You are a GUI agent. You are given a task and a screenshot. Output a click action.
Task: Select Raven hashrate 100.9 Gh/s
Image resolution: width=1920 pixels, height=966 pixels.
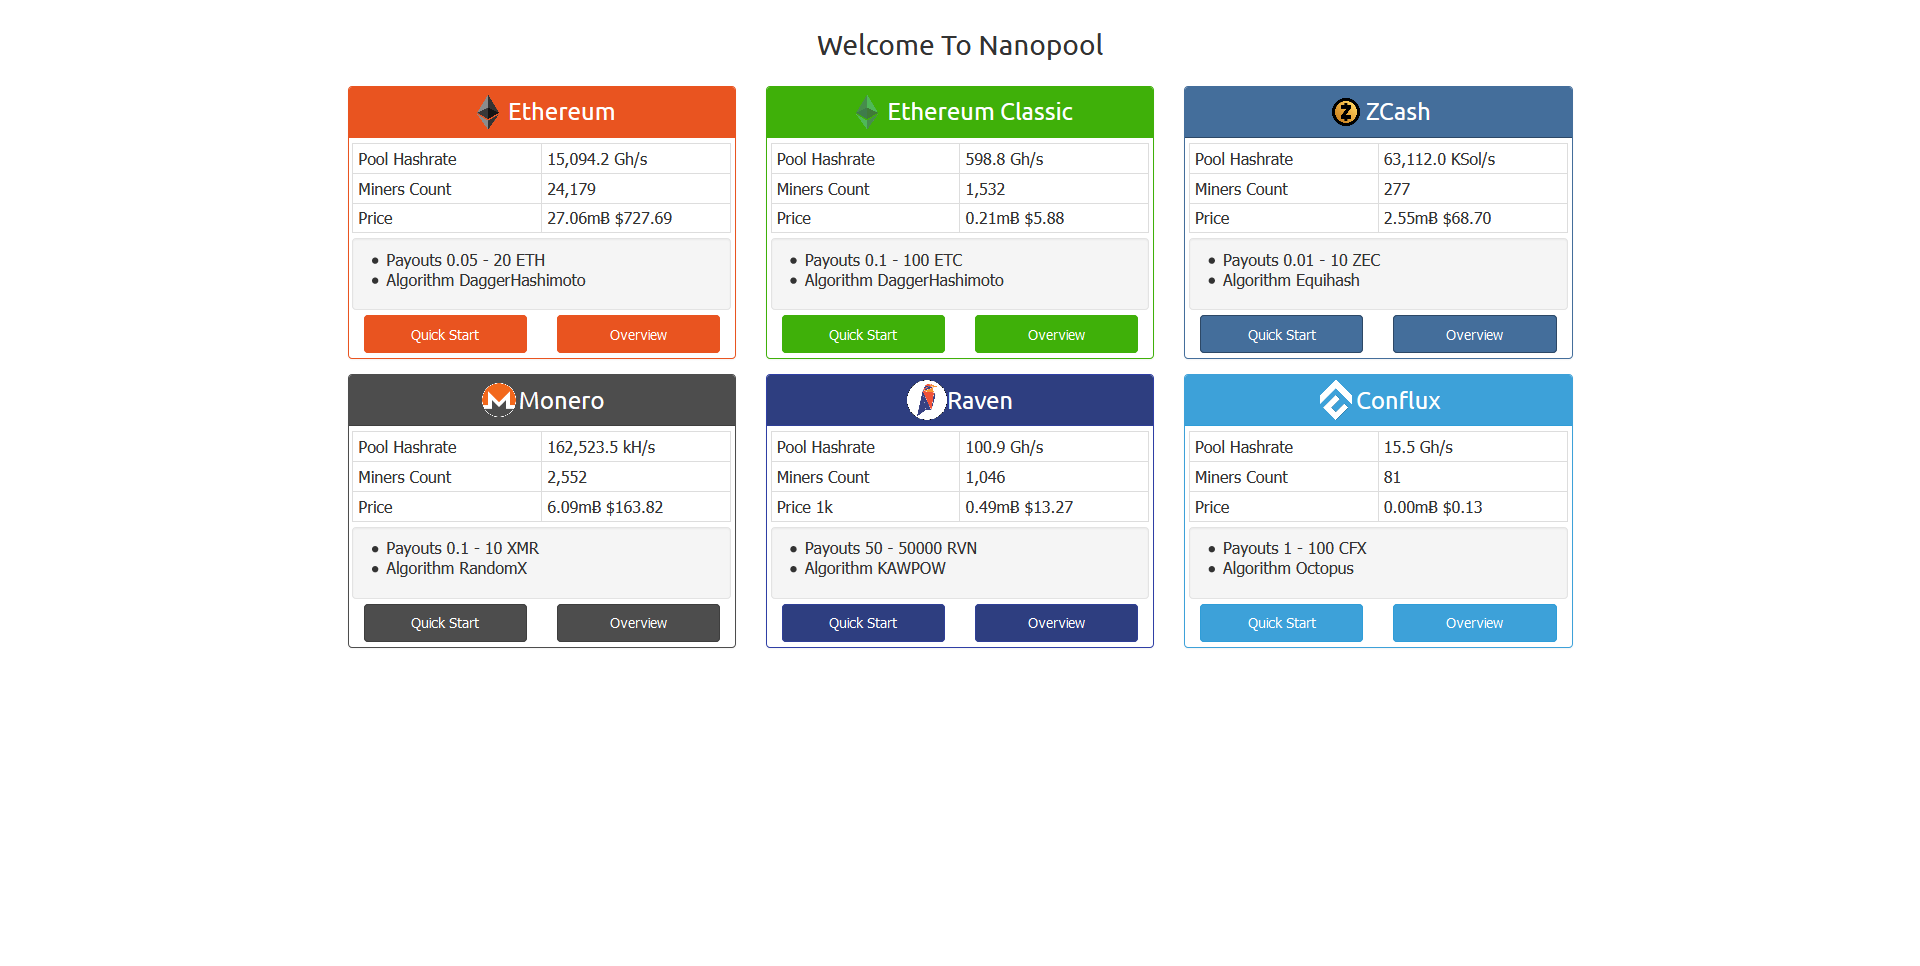[x=1004, y=447]
